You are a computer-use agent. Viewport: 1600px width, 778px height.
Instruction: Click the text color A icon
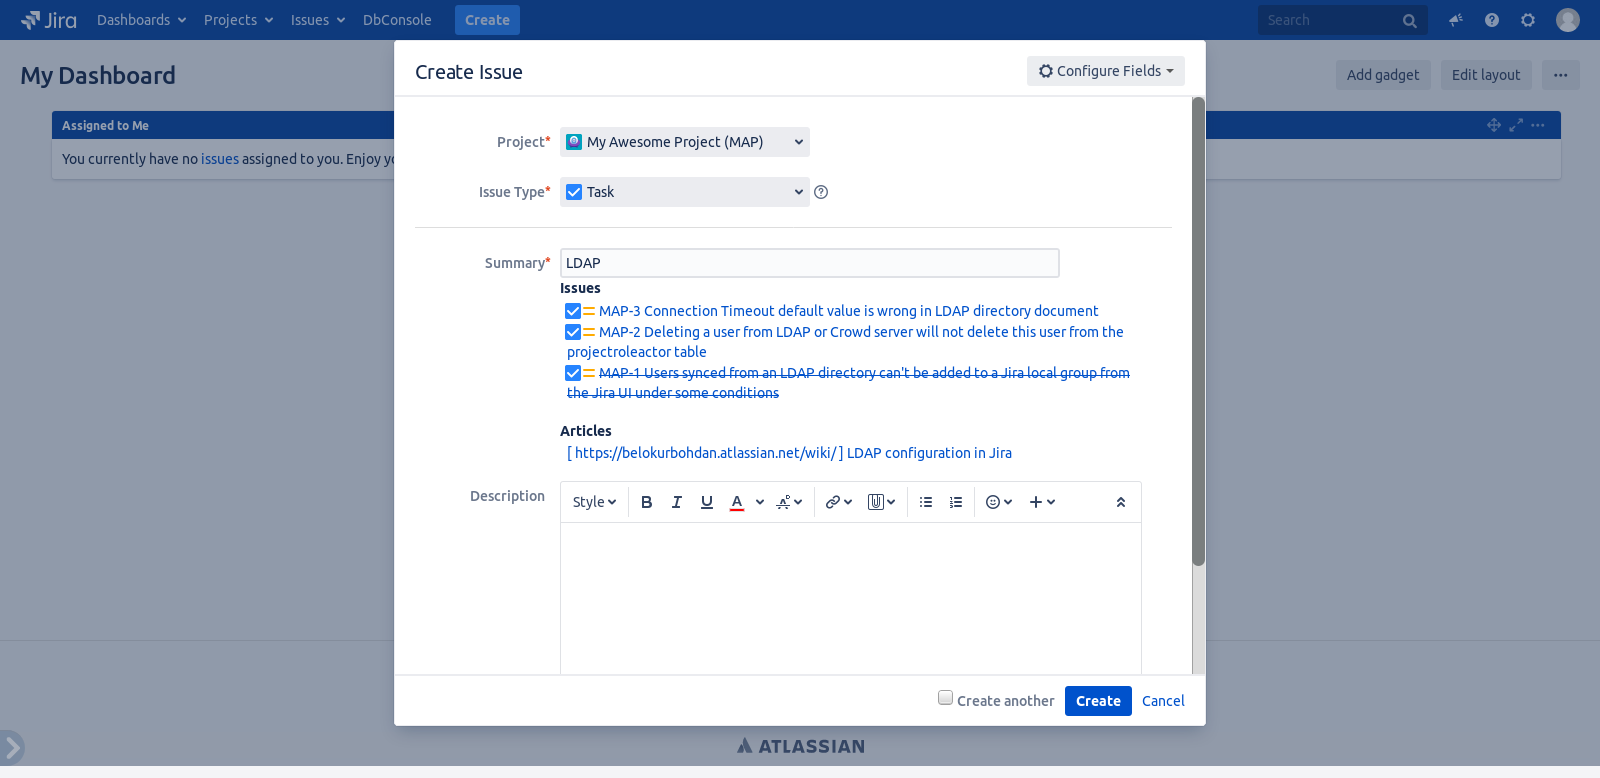737,502
